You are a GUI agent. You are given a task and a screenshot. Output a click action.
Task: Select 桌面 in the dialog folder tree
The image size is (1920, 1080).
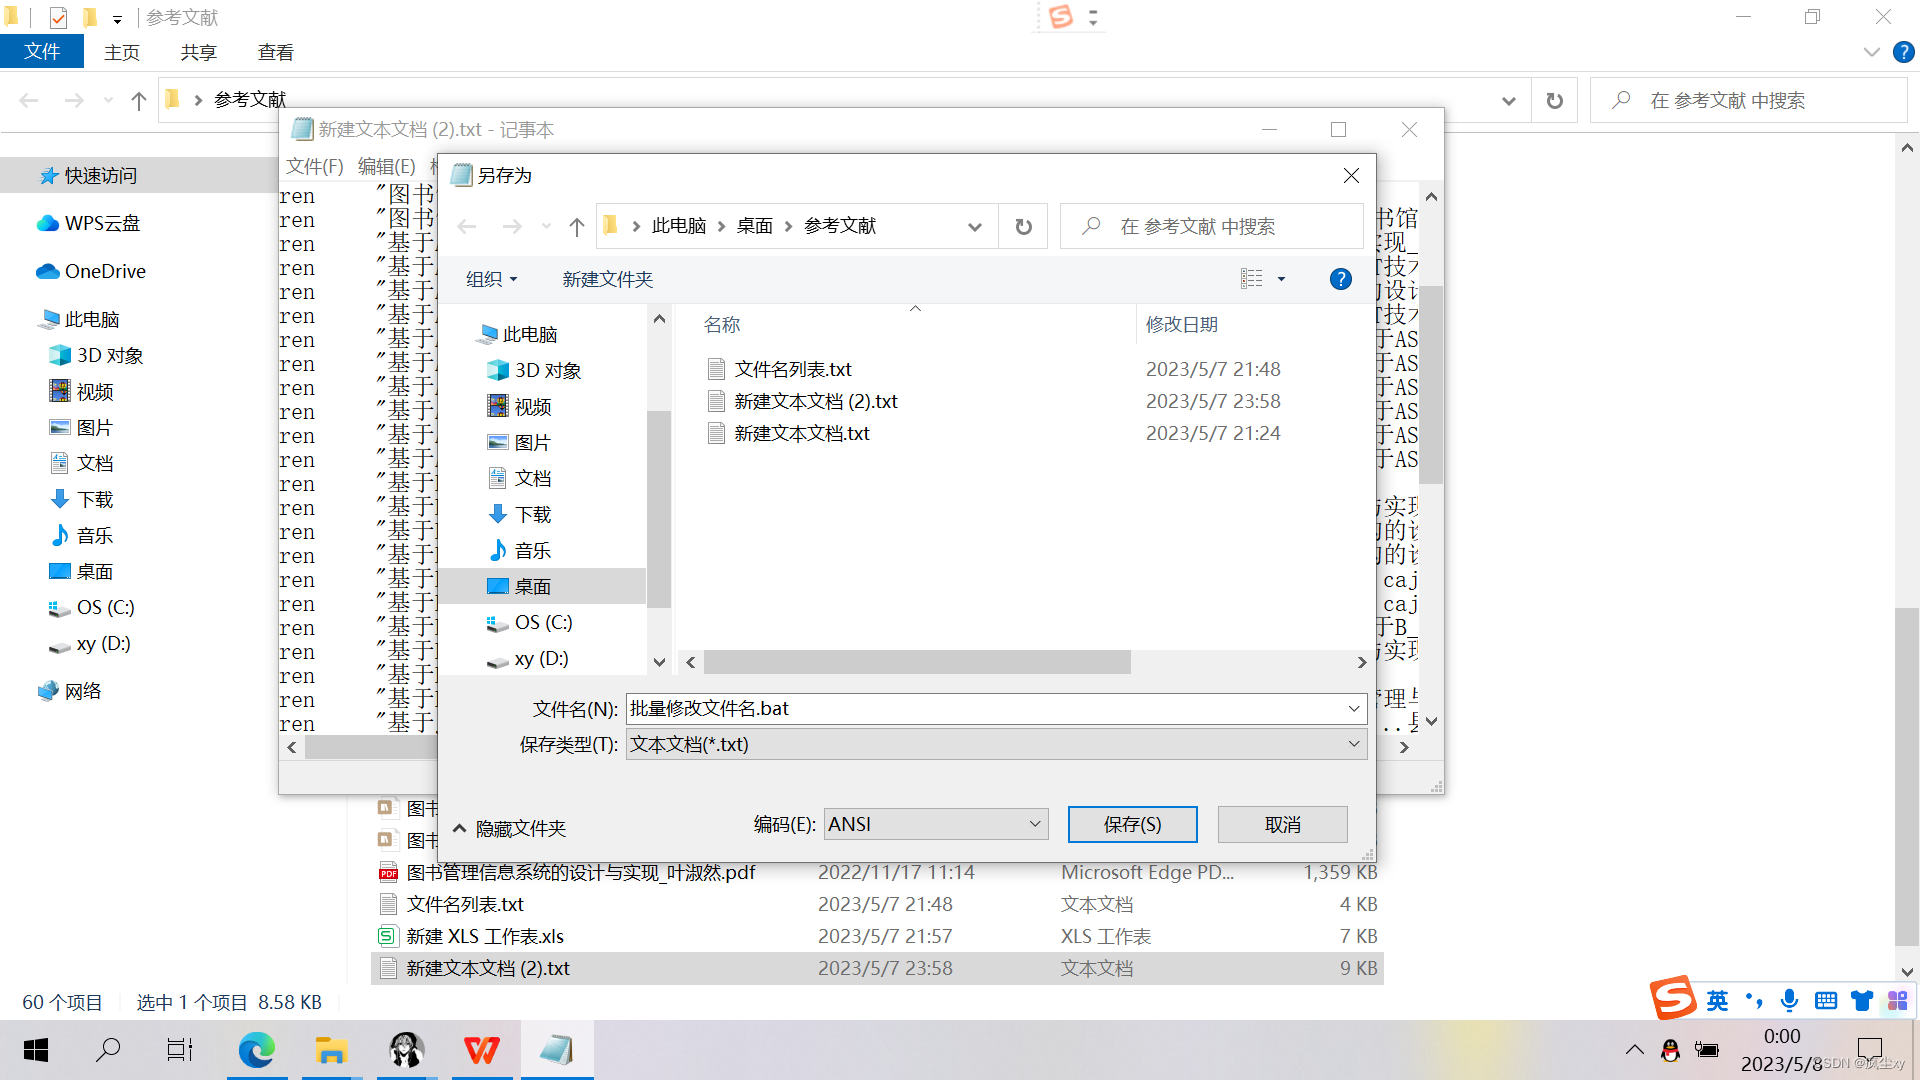532,586
